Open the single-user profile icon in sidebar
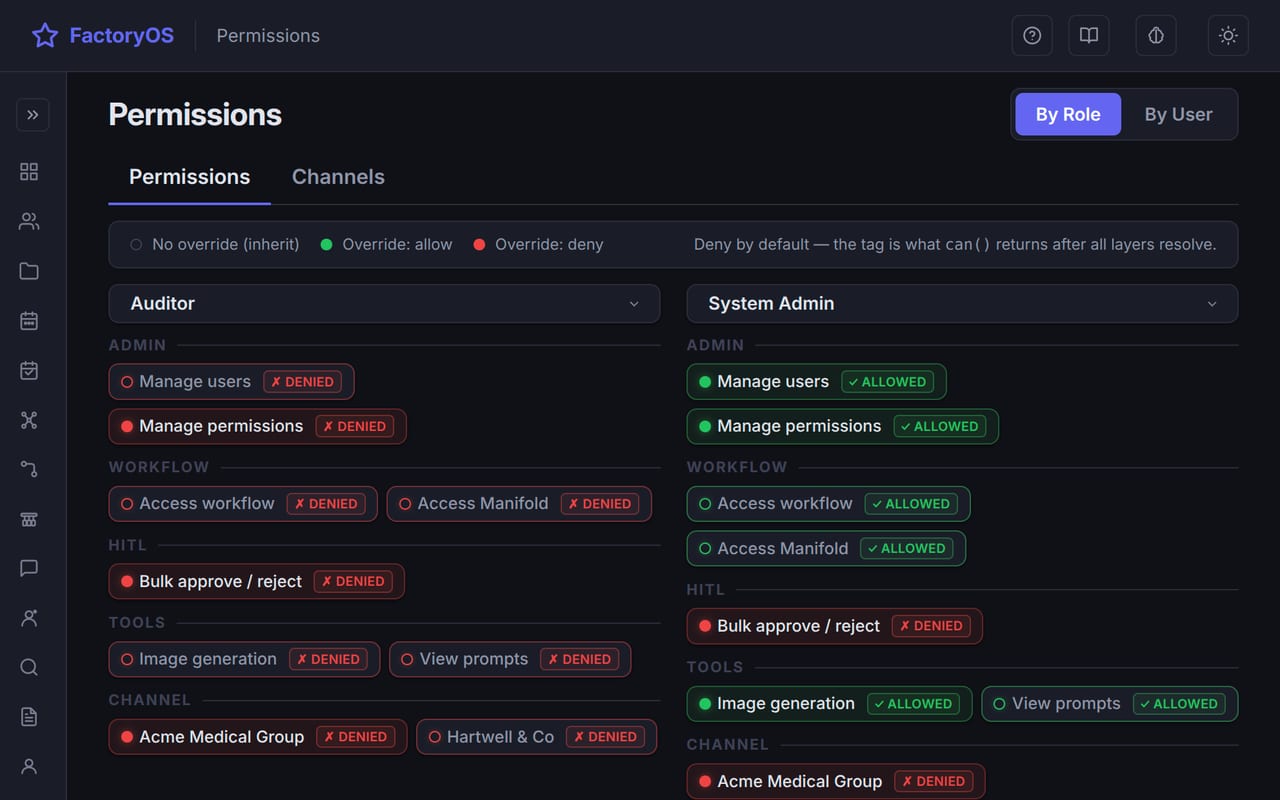The width and height of the screenshot is (1280, 800). pyautogui.click(x=29, y=766)
